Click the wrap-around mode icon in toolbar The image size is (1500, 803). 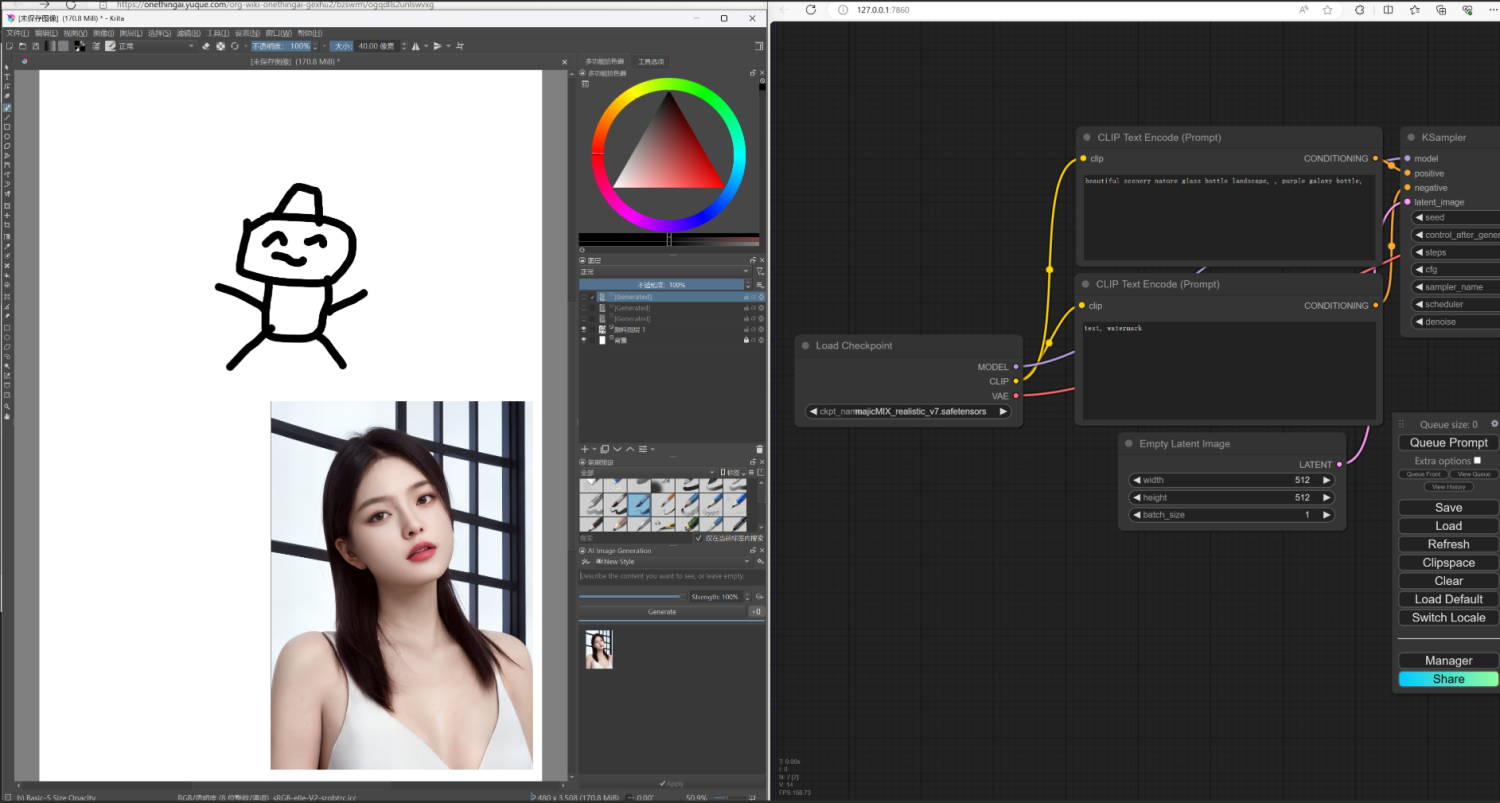[x=460, y=46]
